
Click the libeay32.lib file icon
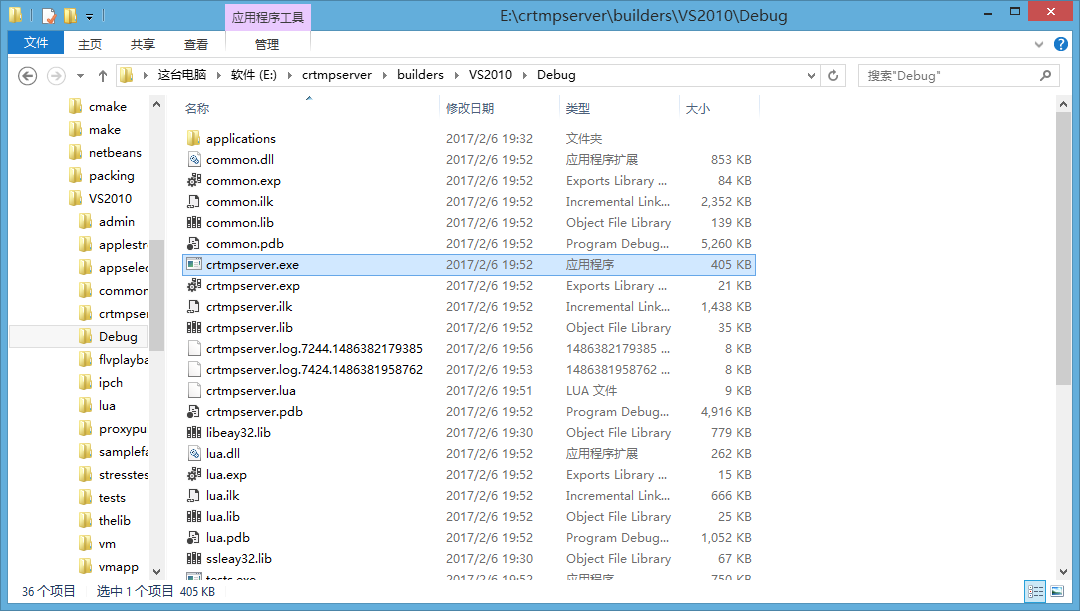(x=194, y=433)
